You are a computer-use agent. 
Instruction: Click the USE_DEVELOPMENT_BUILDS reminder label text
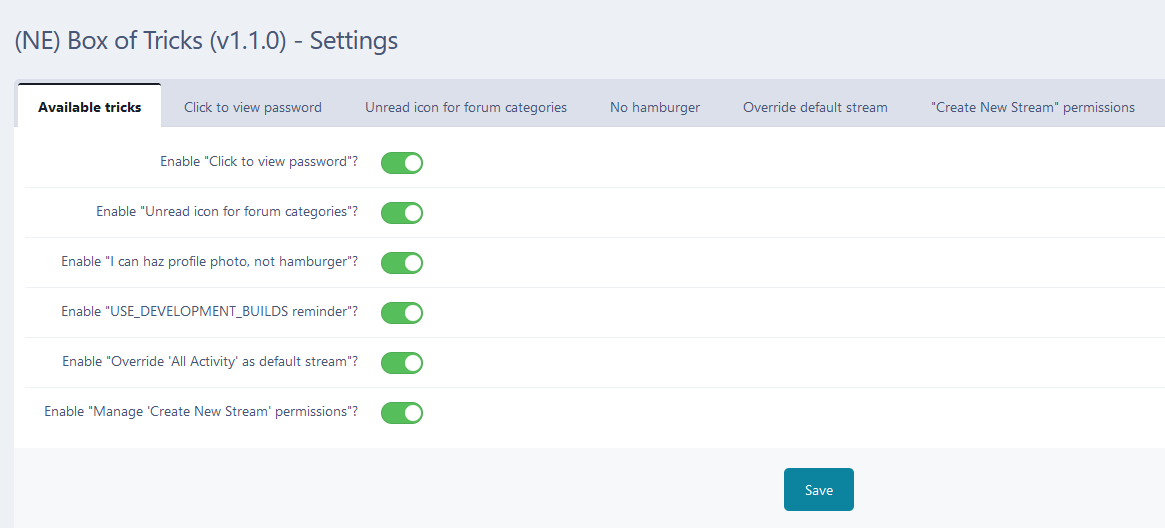(x=210, y=312)
